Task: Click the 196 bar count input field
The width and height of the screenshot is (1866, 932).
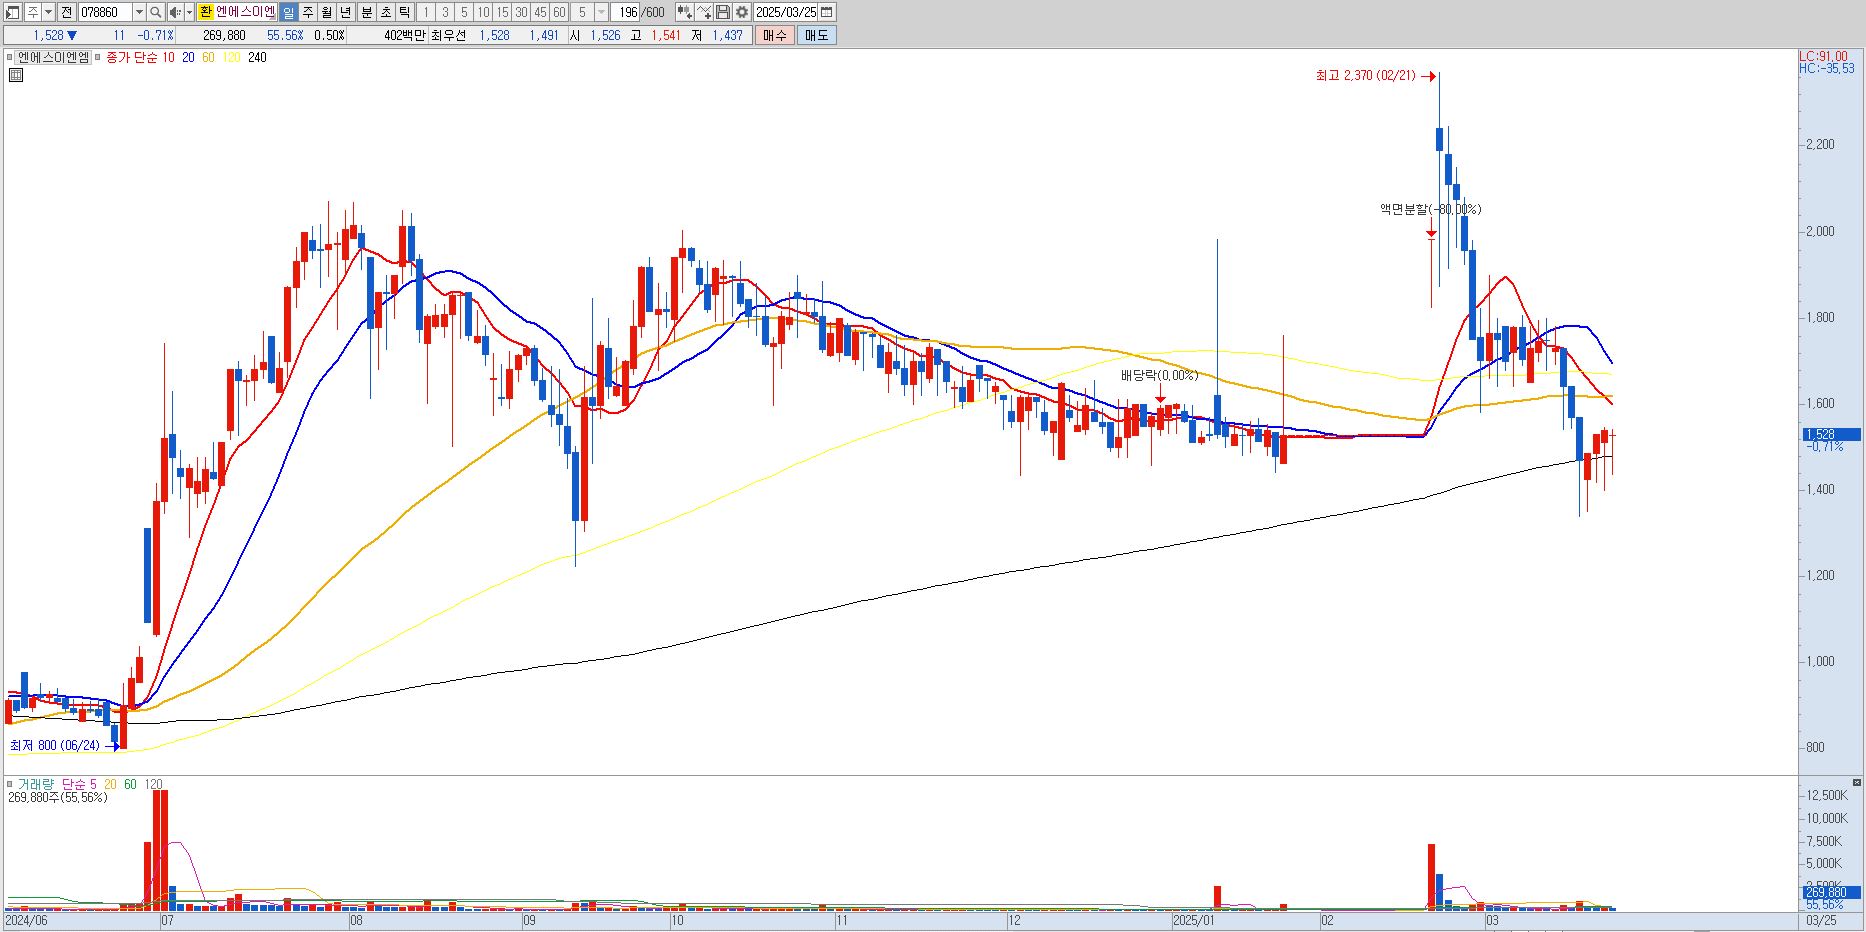Action: (x=627, y=12)
